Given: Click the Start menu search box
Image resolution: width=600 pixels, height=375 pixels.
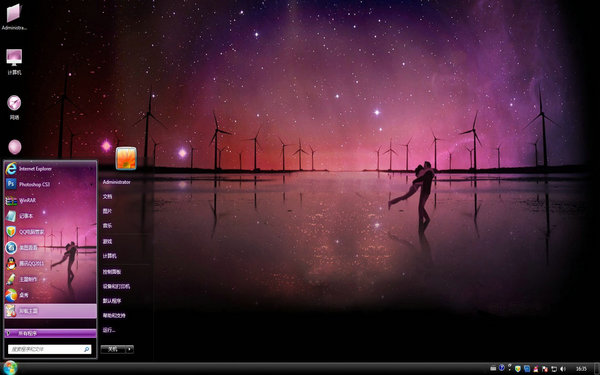Looking at the screenshot, I should coord(49,349).
